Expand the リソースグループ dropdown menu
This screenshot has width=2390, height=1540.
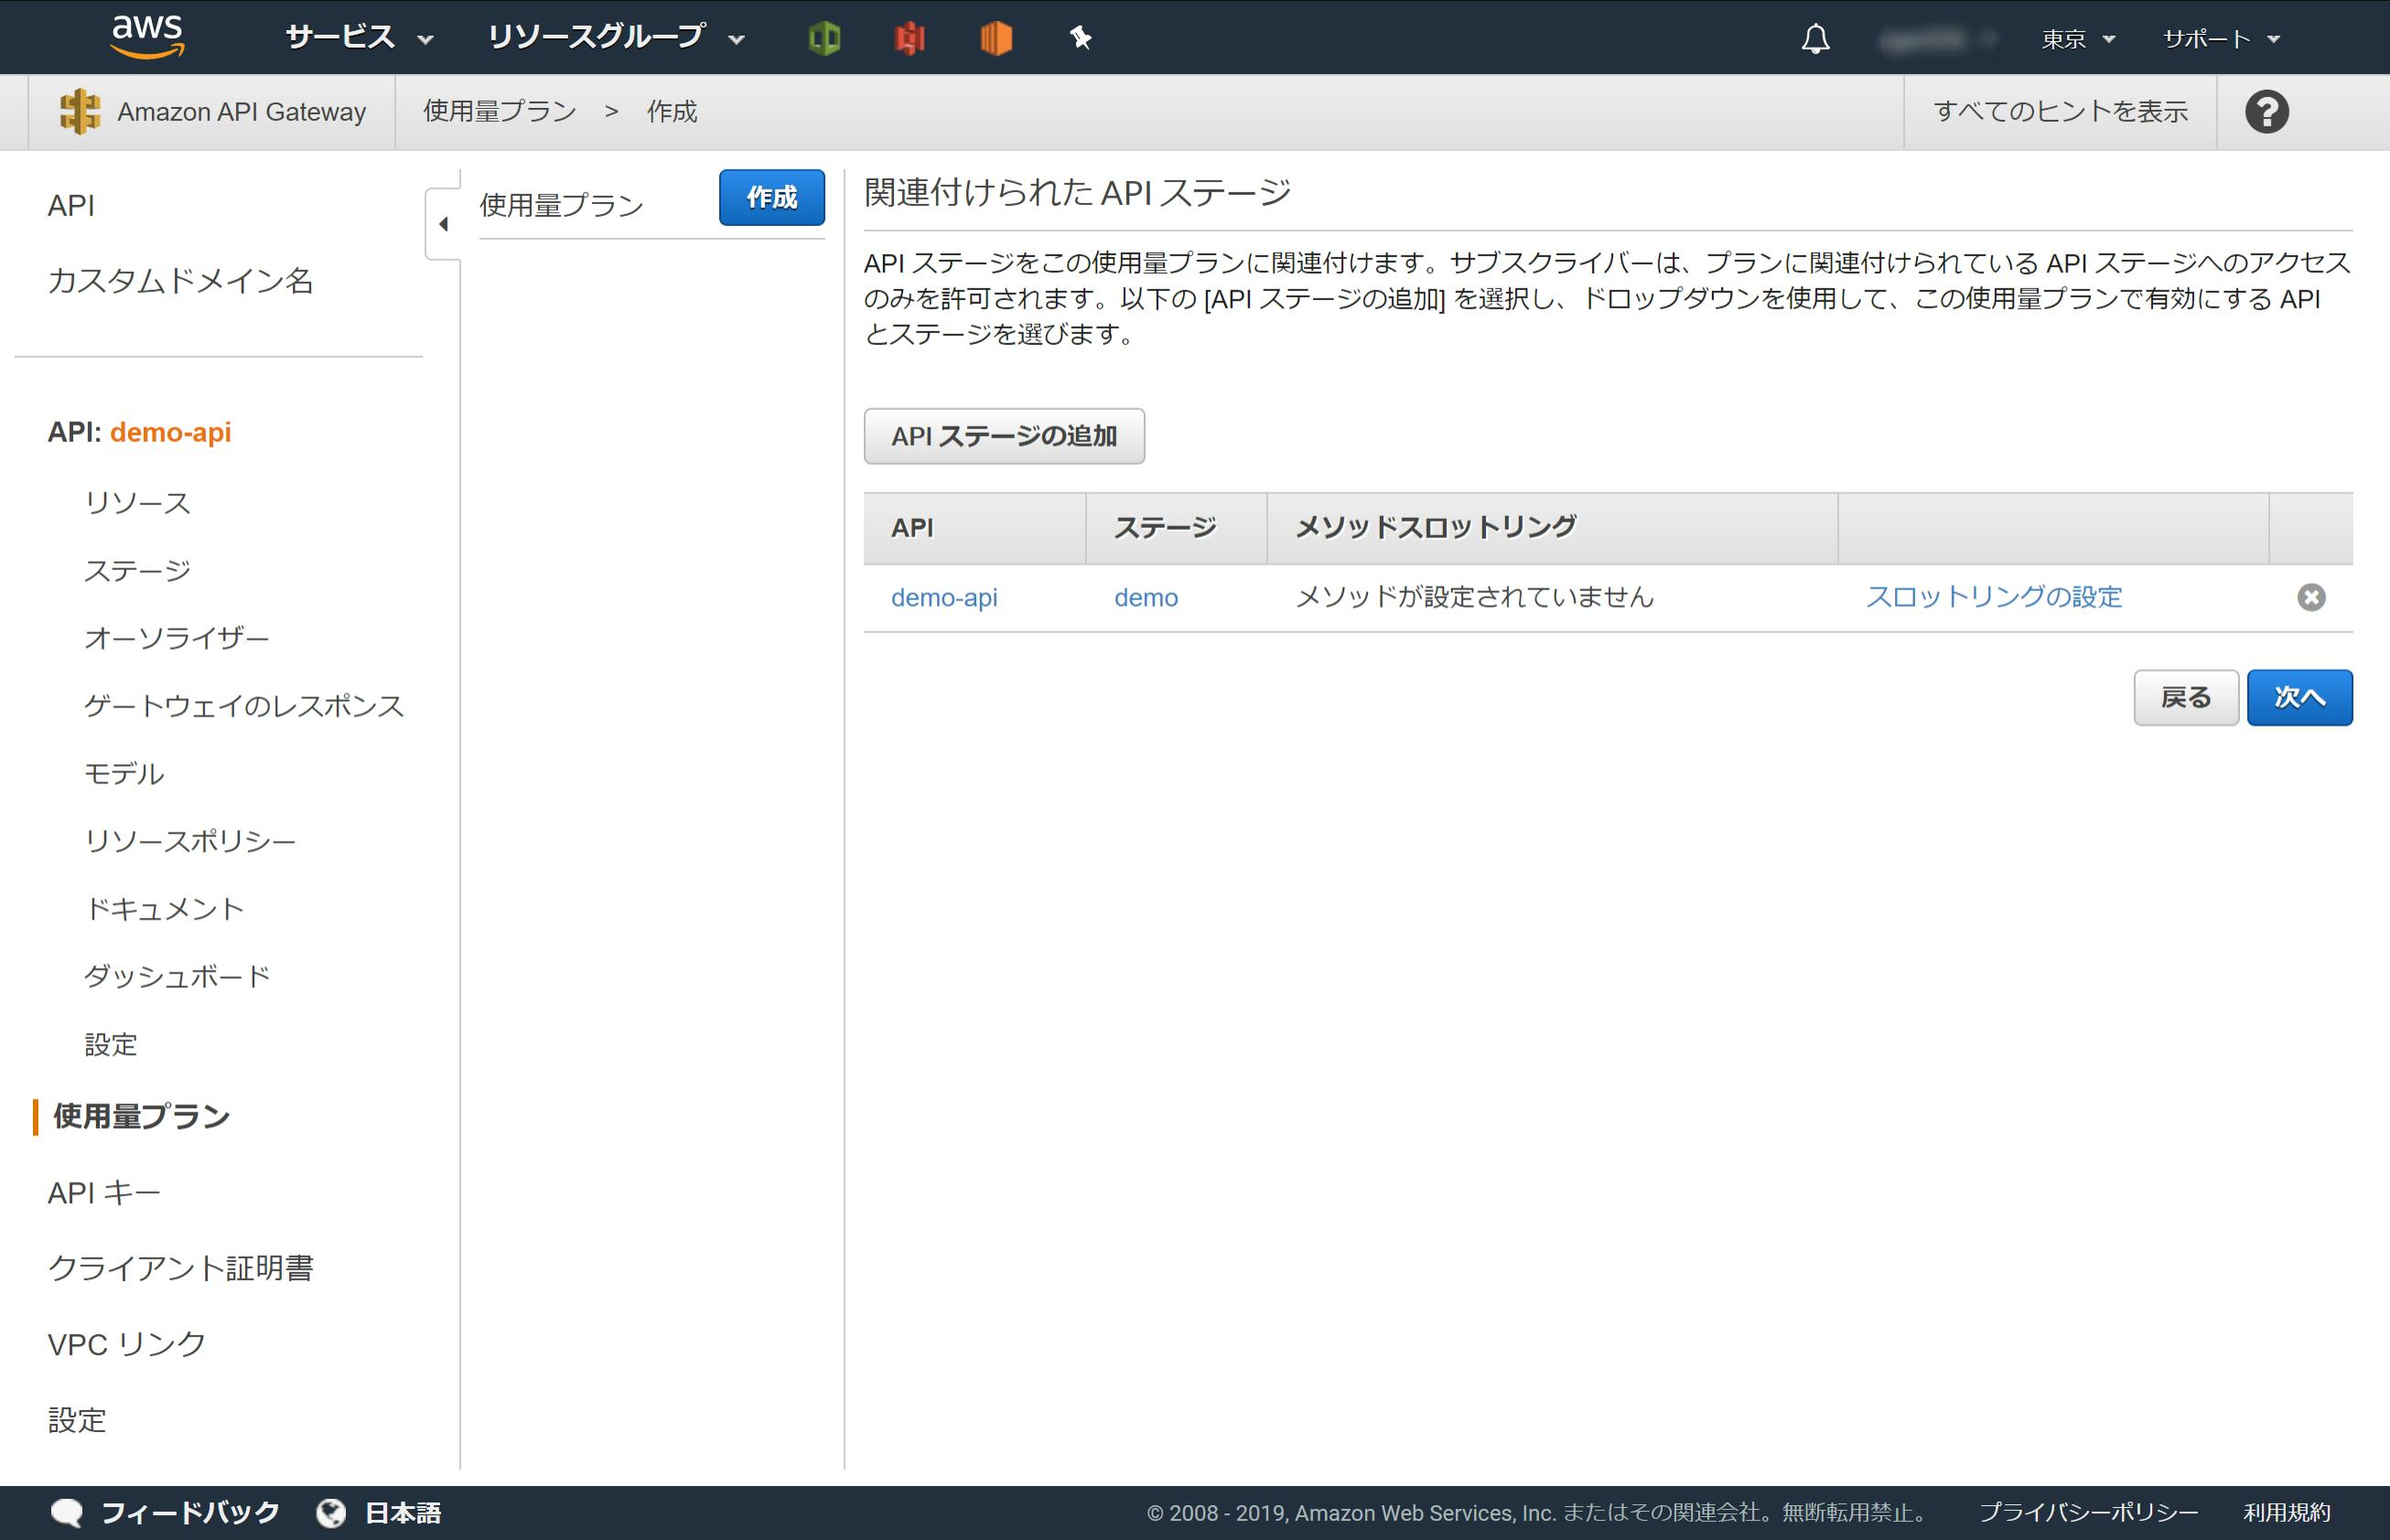(x=615, y=38)
